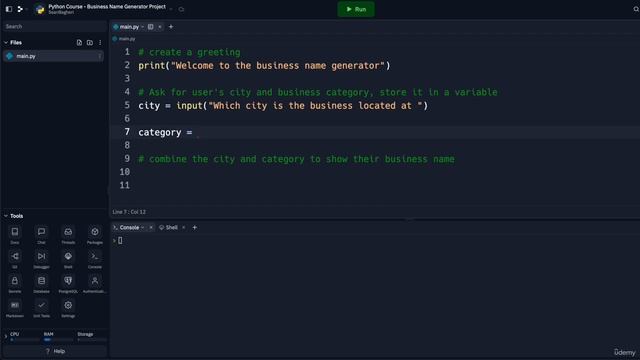Screen dimensions: 640x360
Task: Switch to the main.py editor tab
Action: click(129, 27)
